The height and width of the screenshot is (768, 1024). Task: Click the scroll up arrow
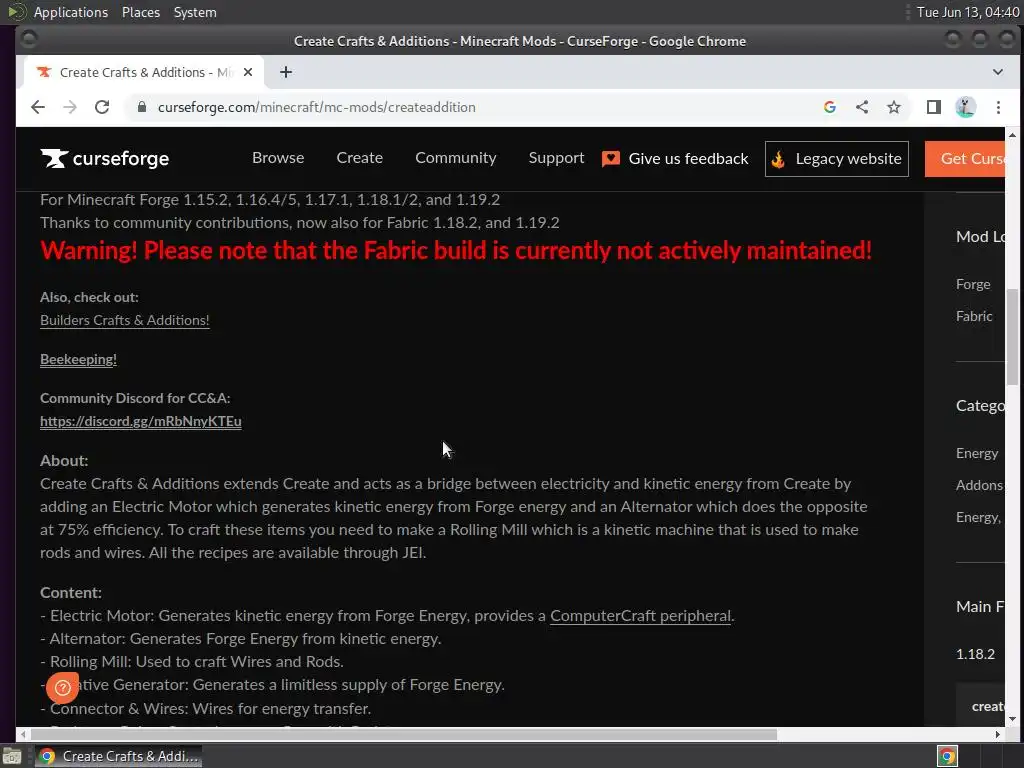[1012, 135]
